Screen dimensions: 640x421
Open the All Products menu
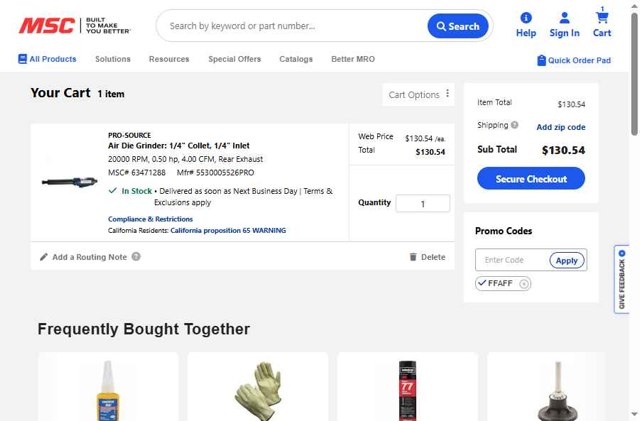[47, 59]
